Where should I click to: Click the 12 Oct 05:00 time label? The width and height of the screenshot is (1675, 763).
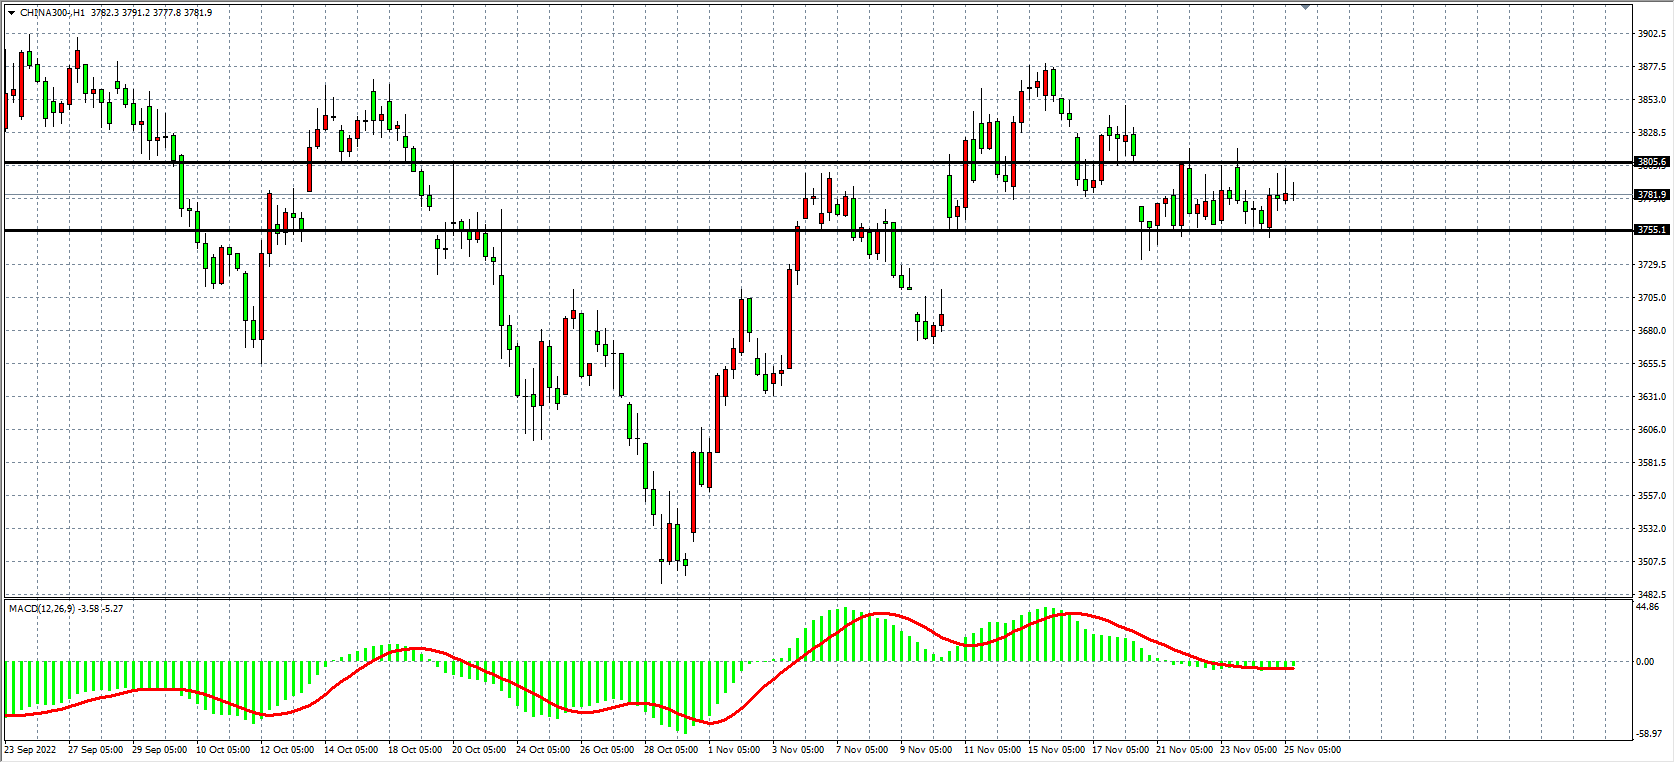pos(287,750)
